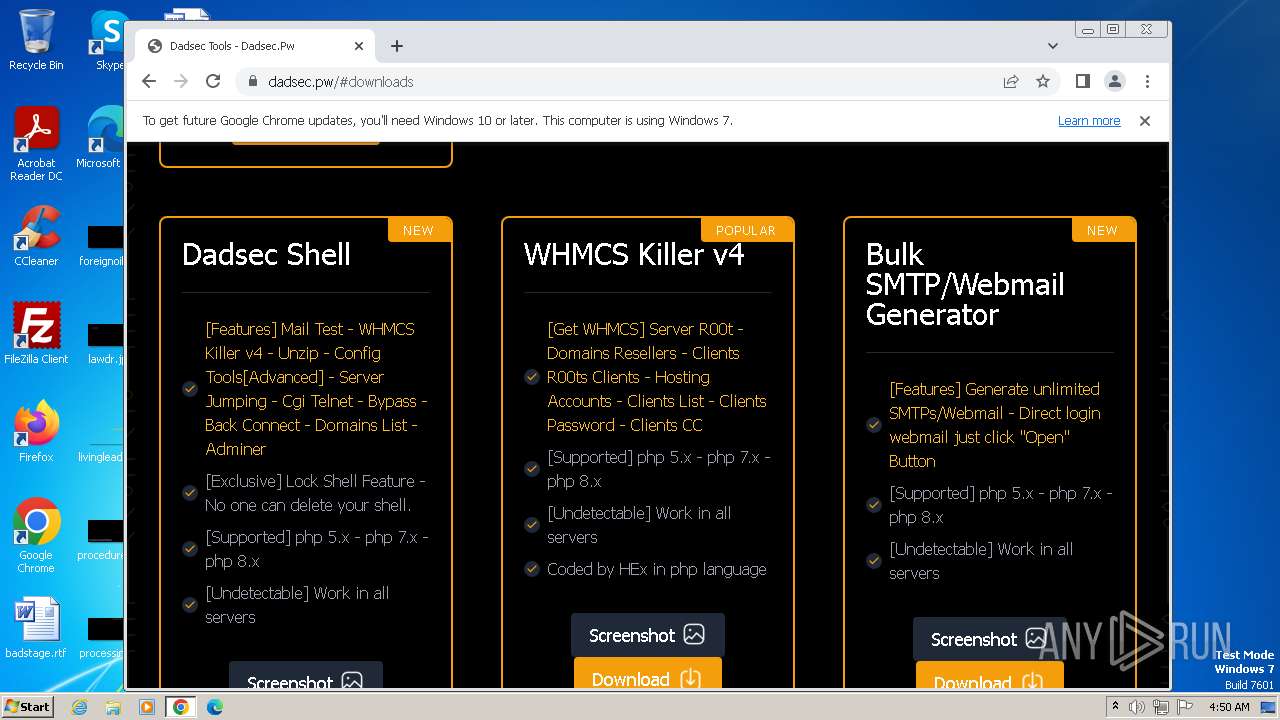
Task: Click the WHMCS Killer v4 heading
Action: coord(634,254)
